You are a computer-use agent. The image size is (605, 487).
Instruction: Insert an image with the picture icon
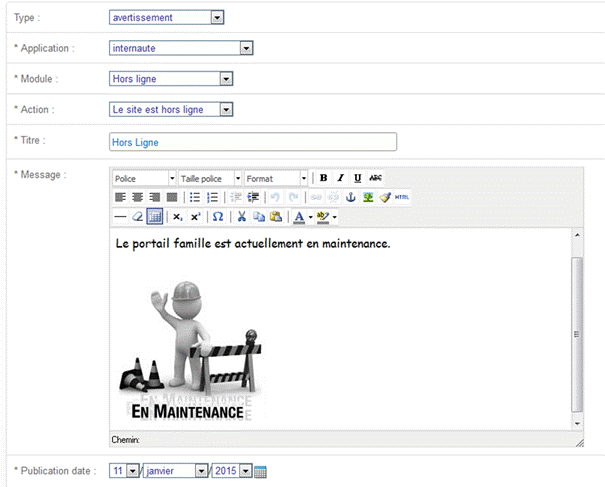(368, 197)
